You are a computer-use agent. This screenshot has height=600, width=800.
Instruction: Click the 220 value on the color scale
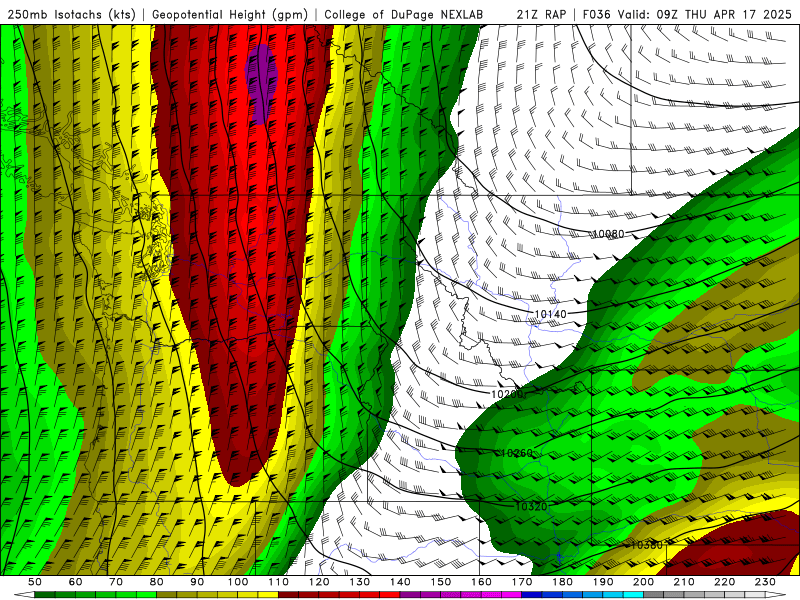[724, 582]
